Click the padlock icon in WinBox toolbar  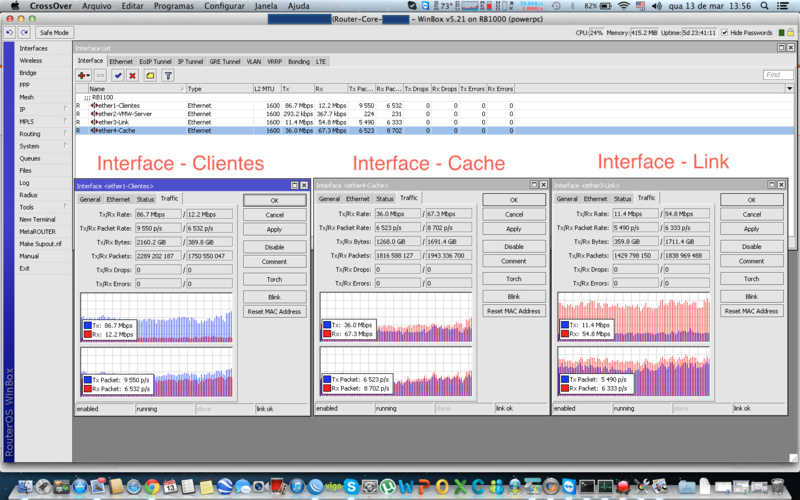tap(790, 33)
